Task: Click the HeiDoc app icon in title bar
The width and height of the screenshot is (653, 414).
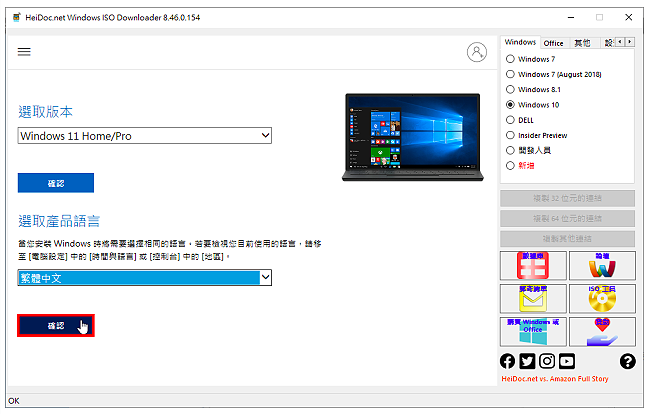Action: [17, 17]
